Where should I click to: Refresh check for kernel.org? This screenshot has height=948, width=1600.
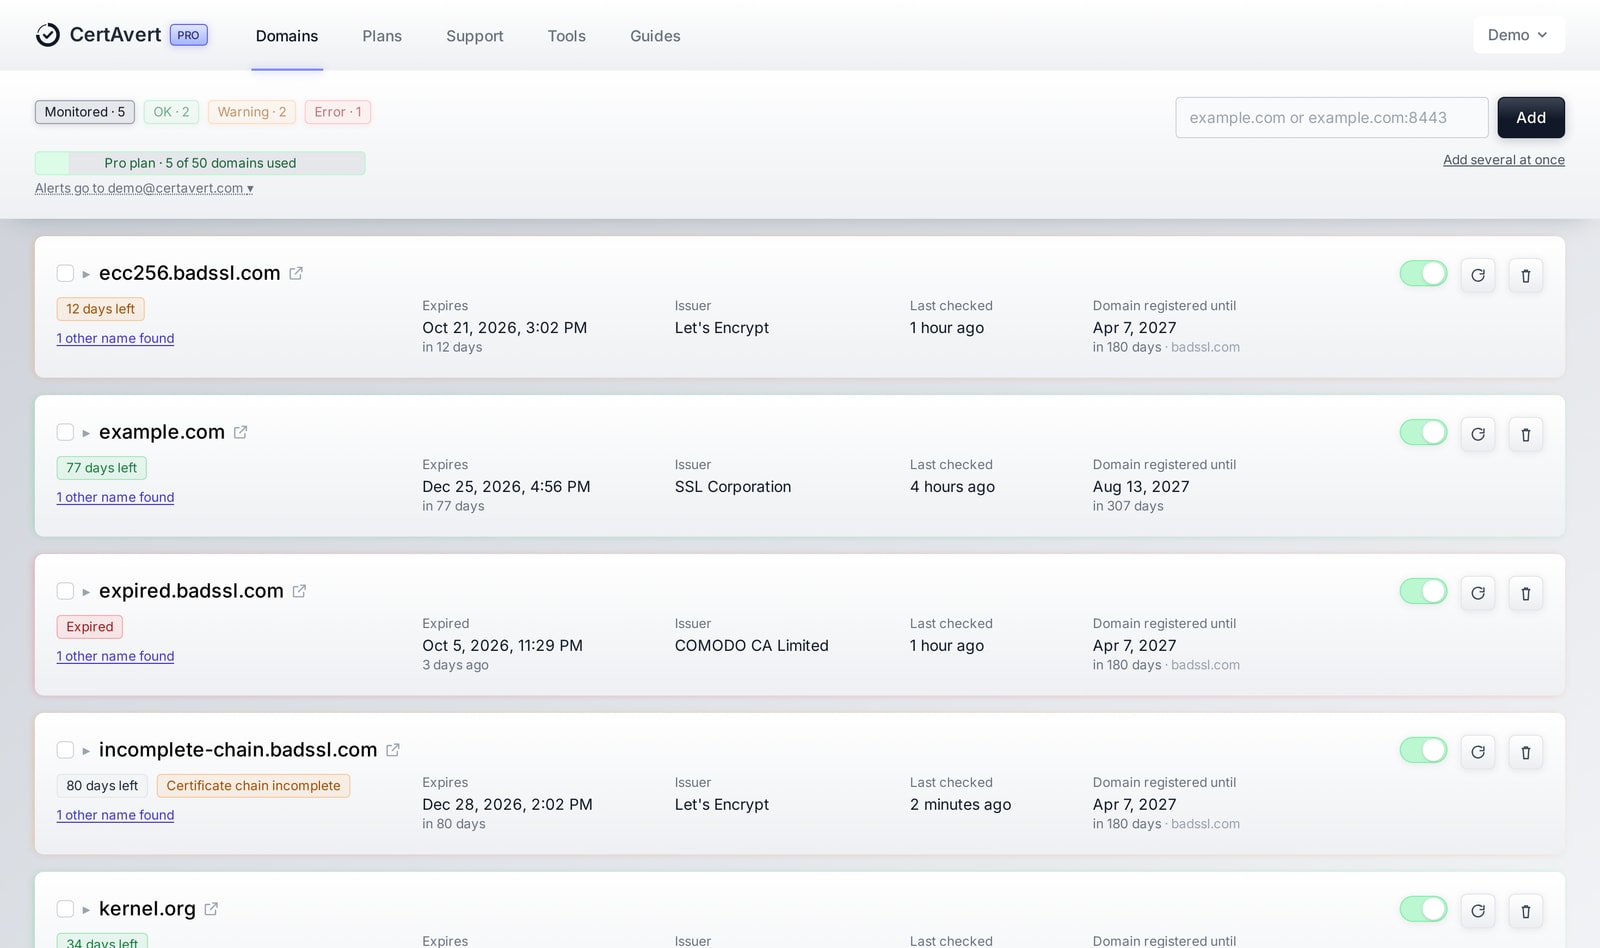click(x=1478, y=911)
